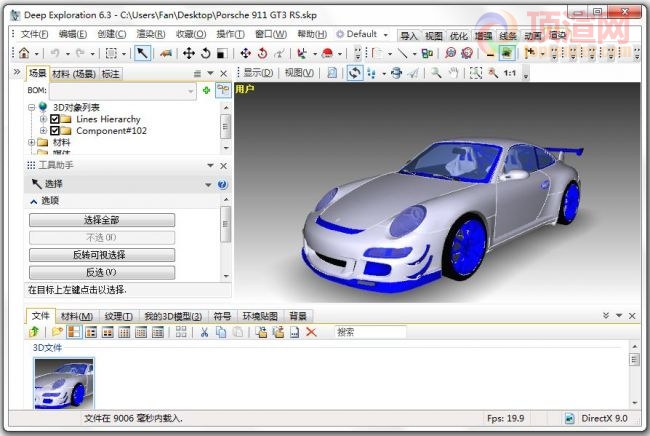The width and height of the screenshot is (650, 436).
Task: Uncheck the Component#102 checkbox
Action: pyautogui.click(x=54, y=131)
